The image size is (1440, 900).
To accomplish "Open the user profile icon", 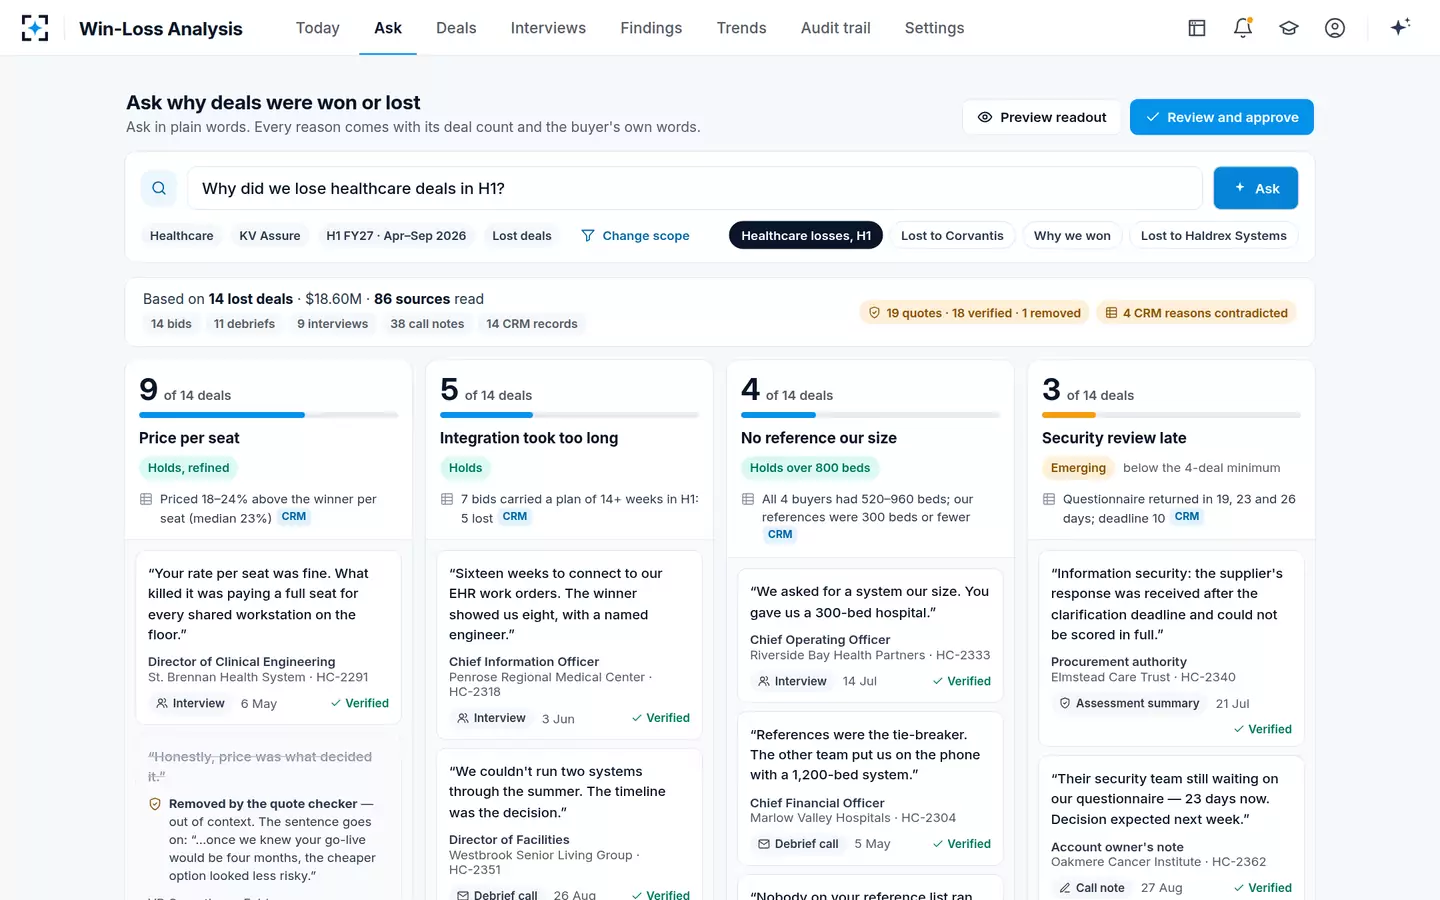I will 1335,28.
